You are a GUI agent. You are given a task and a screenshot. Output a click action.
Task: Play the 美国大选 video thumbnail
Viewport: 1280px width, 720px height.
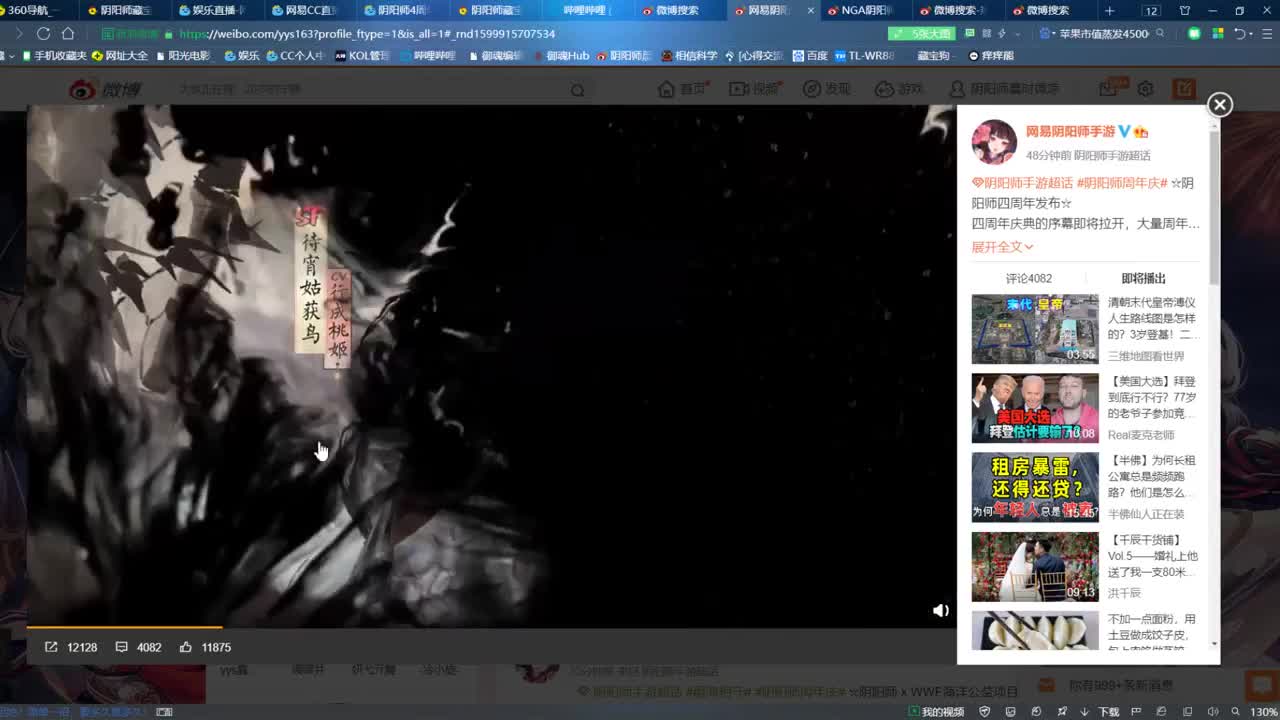(x=1035, y=408)
